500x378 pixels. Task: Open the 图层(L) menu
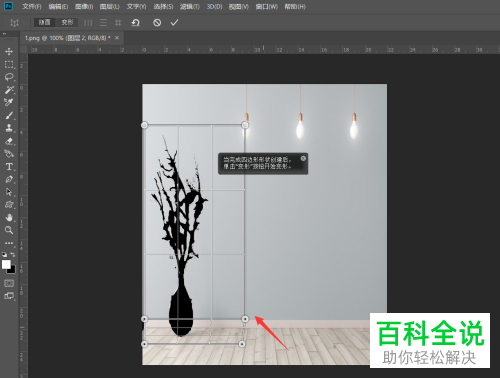110,6
